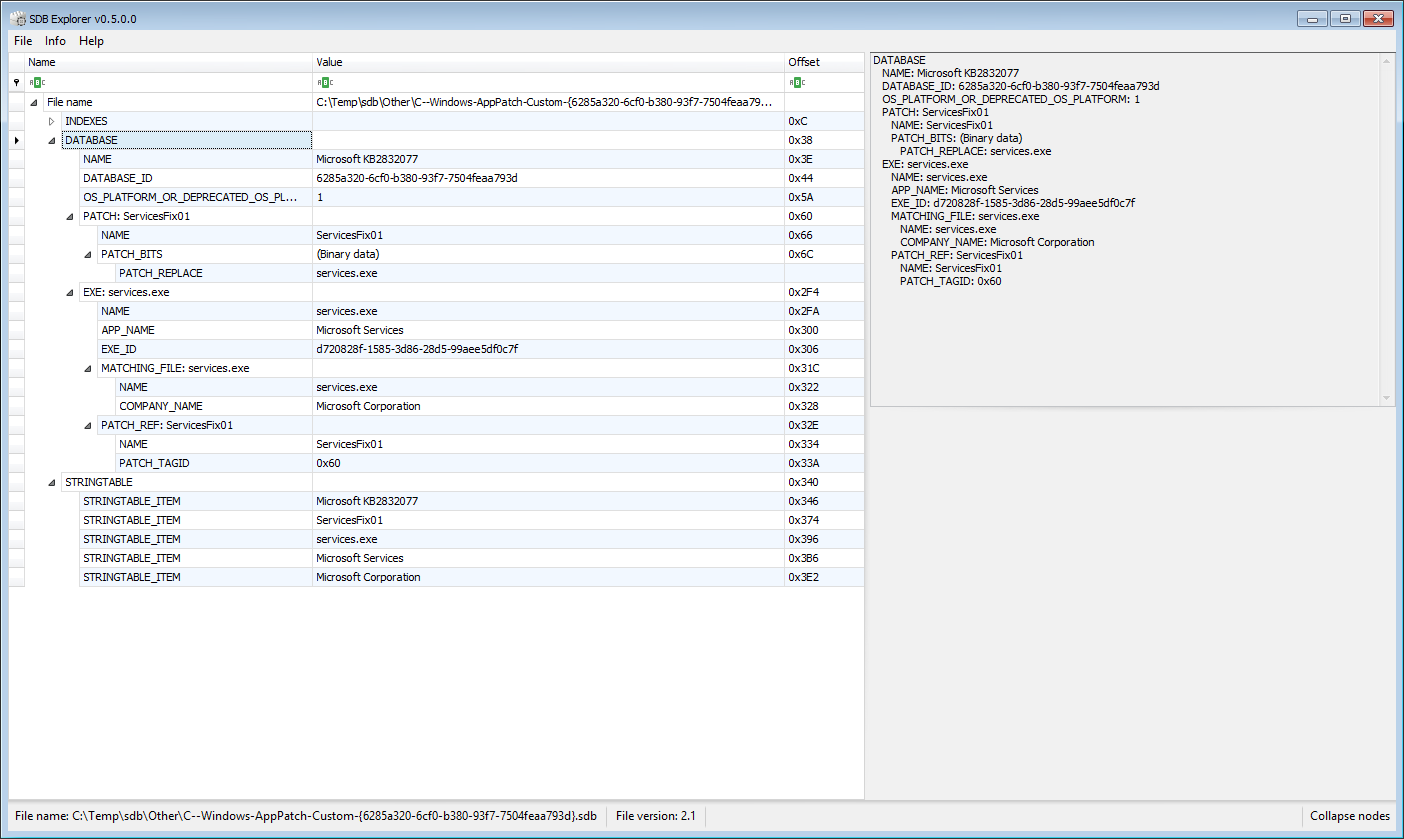Click the File version: 2.1 status entry
This screenshot has height=839, width=1404.
coord(655,816)
